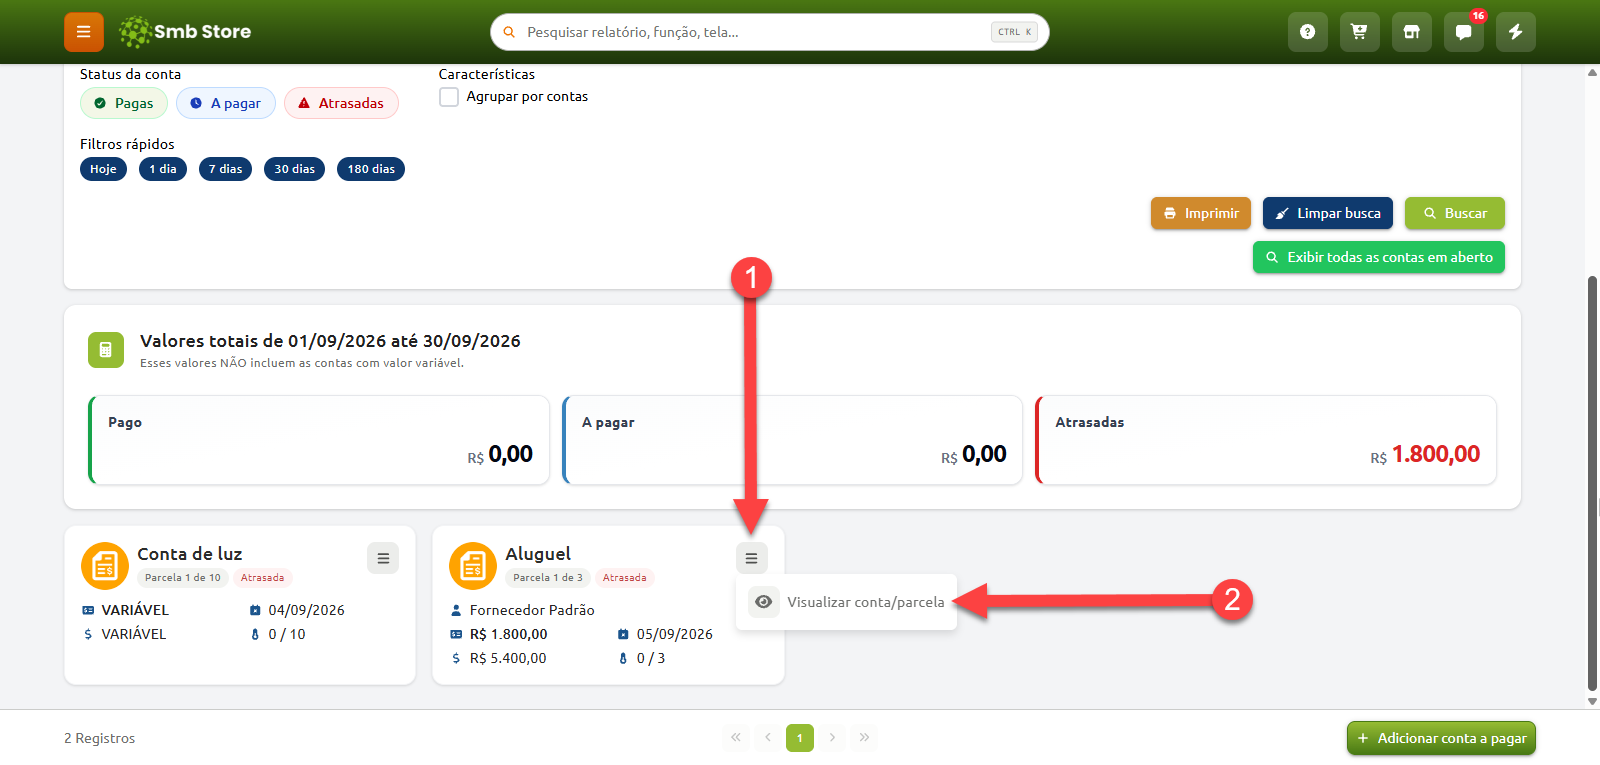Go to the previous results page
1600x765 pixels.
pyautogui.click(x=768, y=738)
